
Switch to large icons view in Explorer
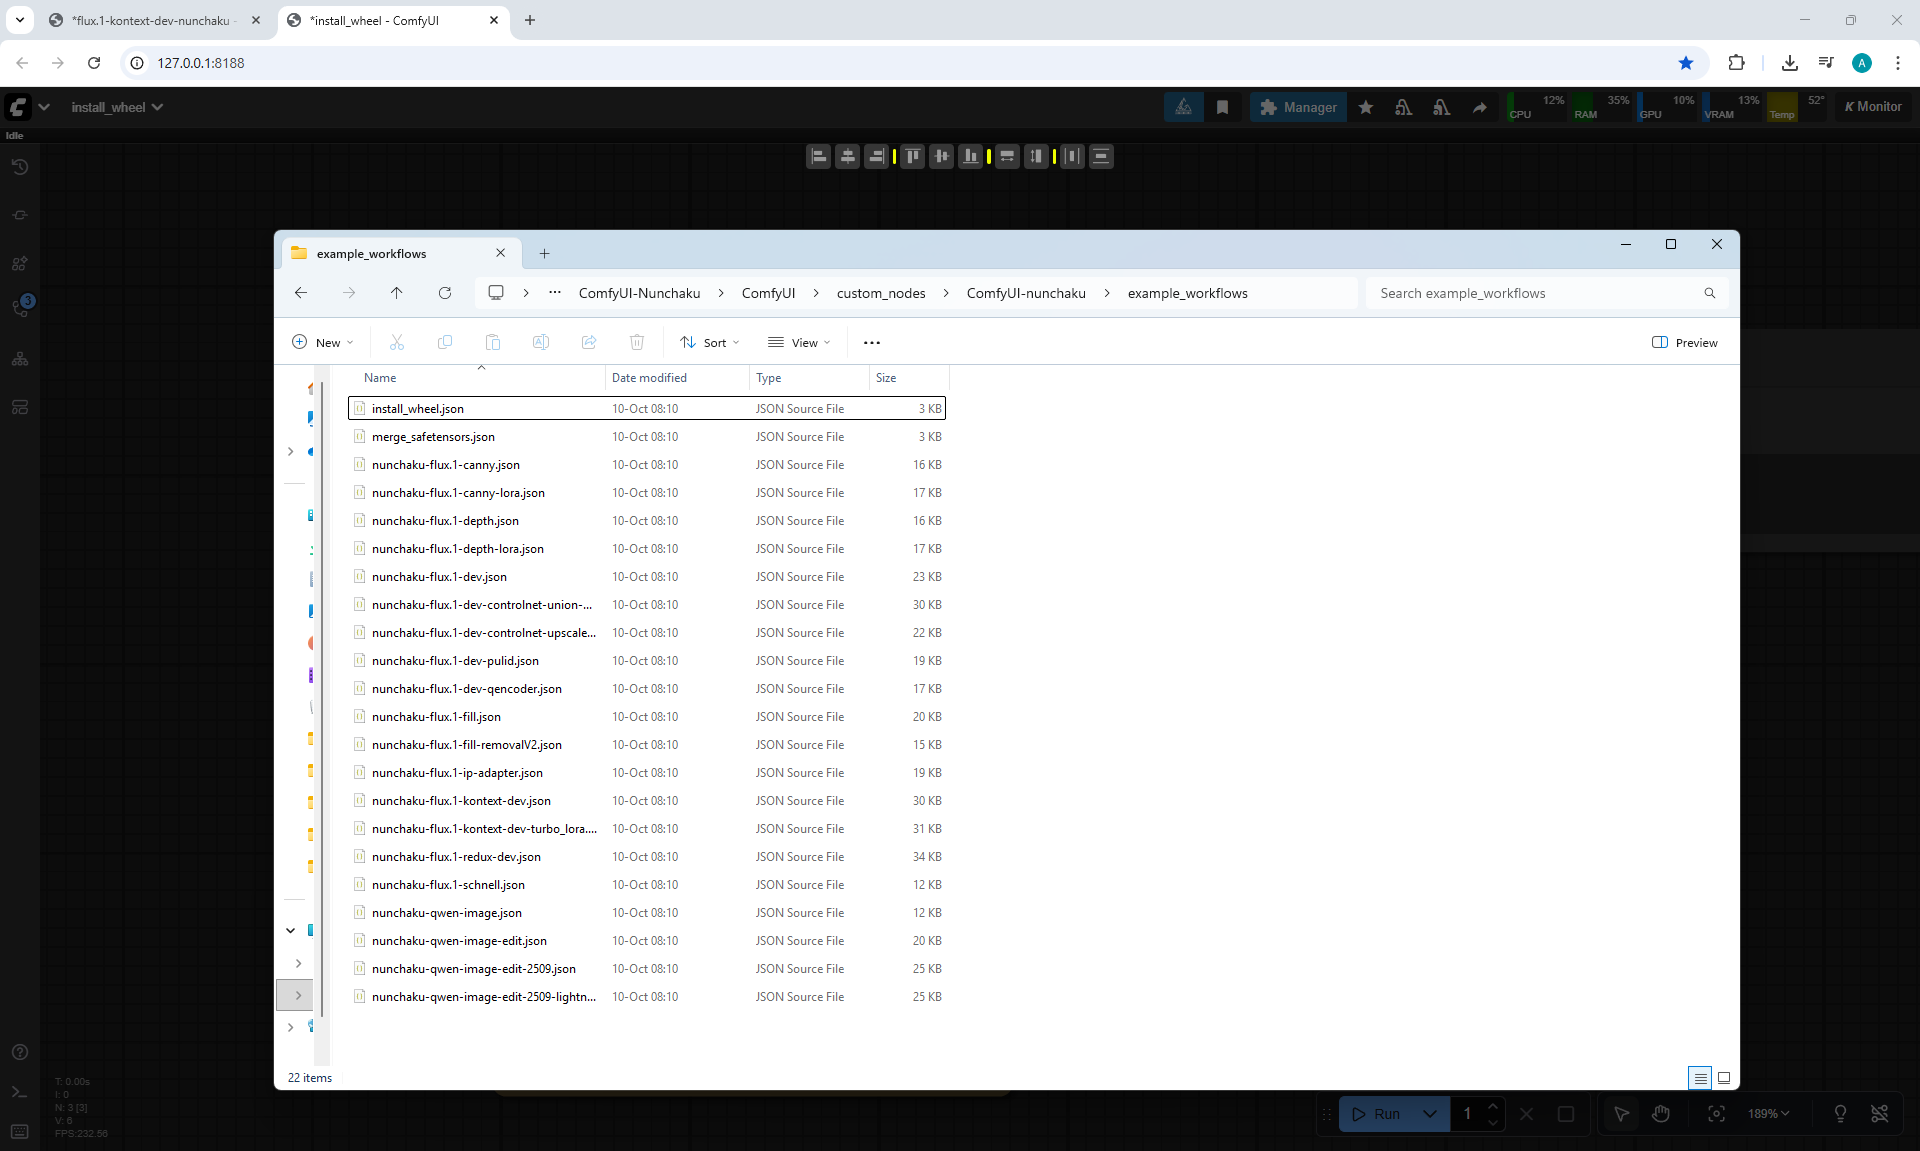point(1724,1077)
